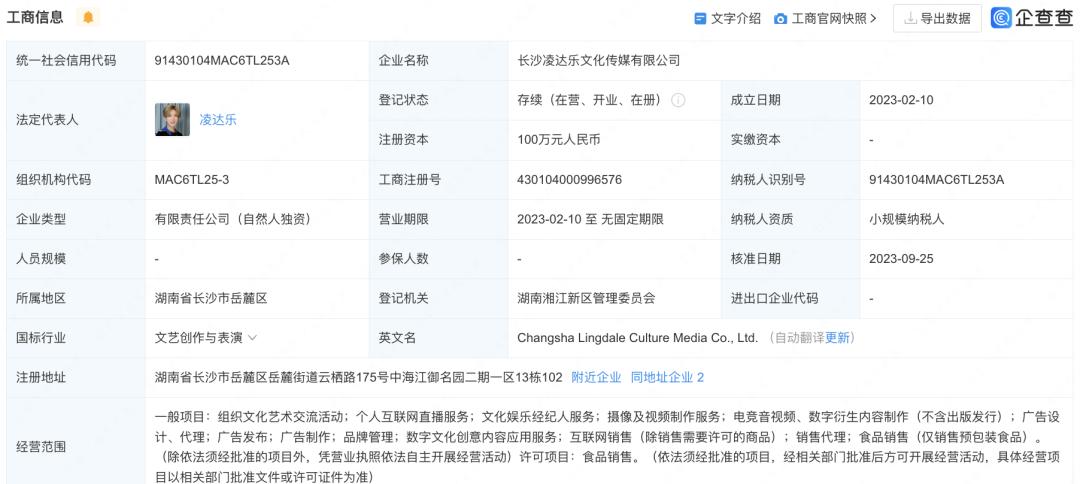Select organization code MAC6TL25-3
This screenshot has width=1080, height=484.
pyautogui.click(x=192, y=180)
